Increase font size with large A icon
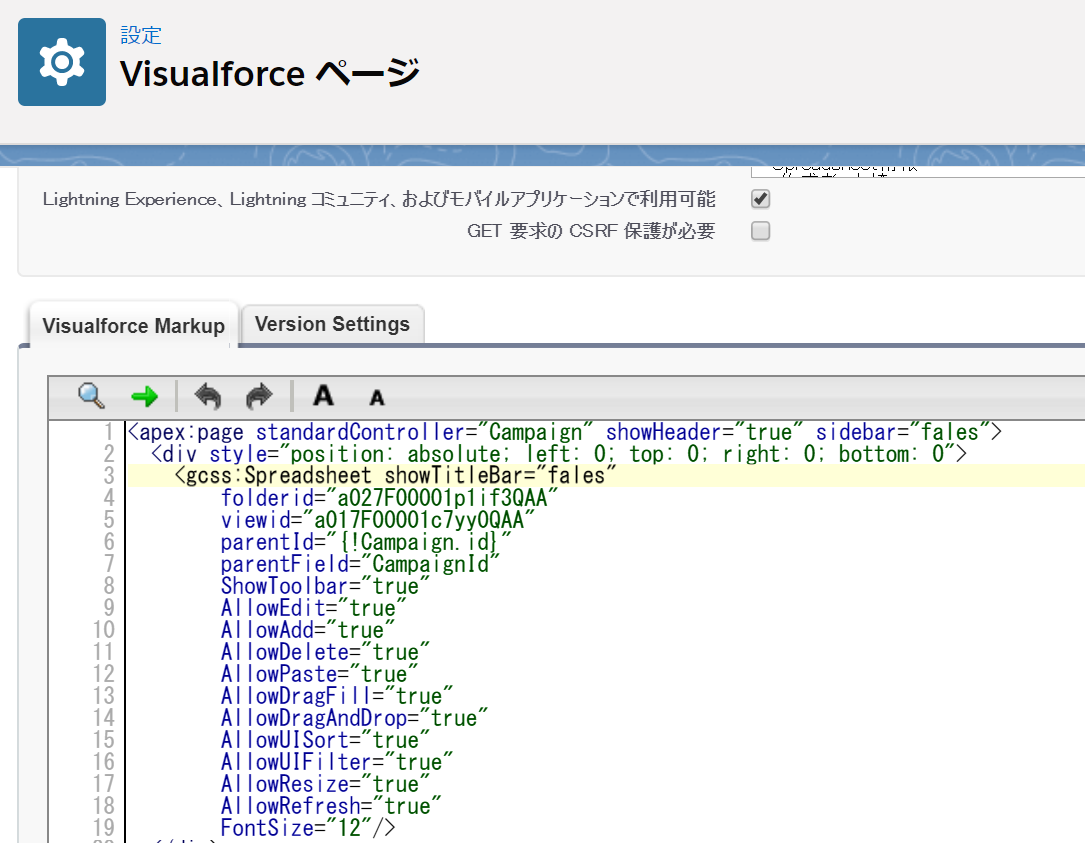1085x843 pixels. pyautogui.click(x=323, y=396)
